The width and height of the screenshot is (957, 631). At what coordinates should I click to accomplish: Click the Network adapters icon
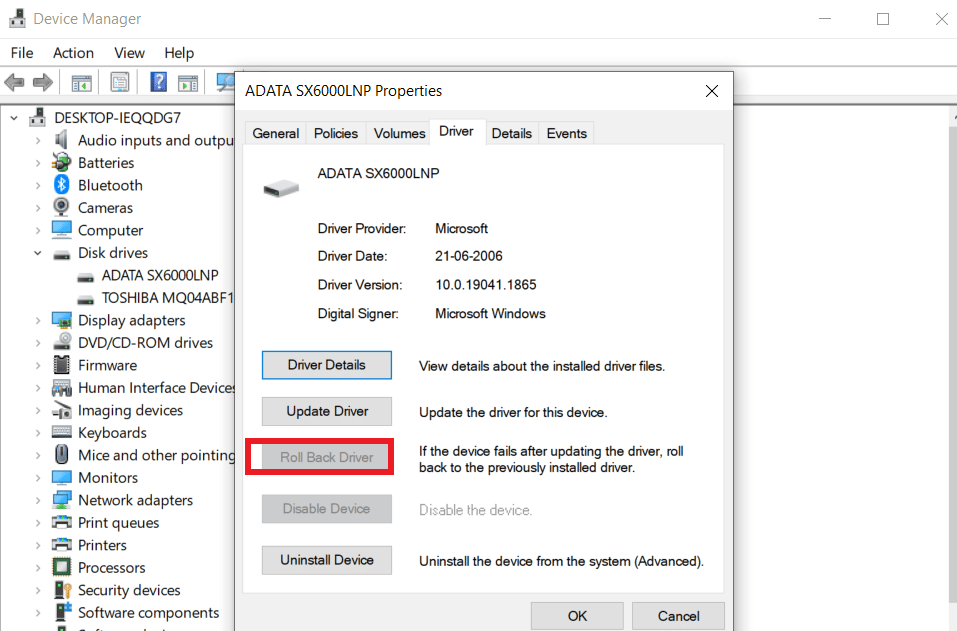(x=62, y=500)
